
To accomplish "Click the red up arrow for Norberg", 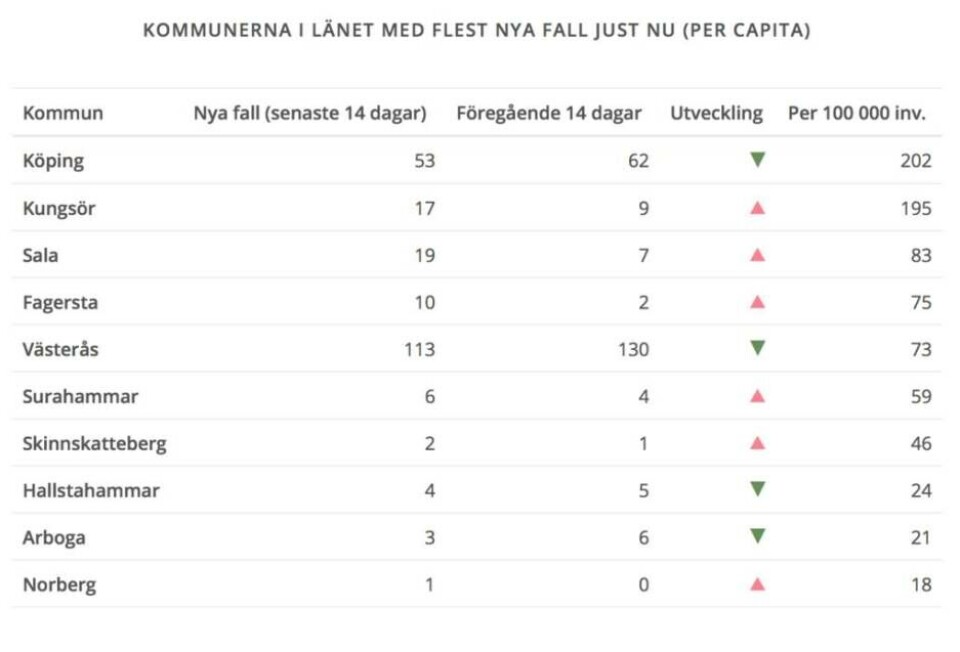I will 757,584.
